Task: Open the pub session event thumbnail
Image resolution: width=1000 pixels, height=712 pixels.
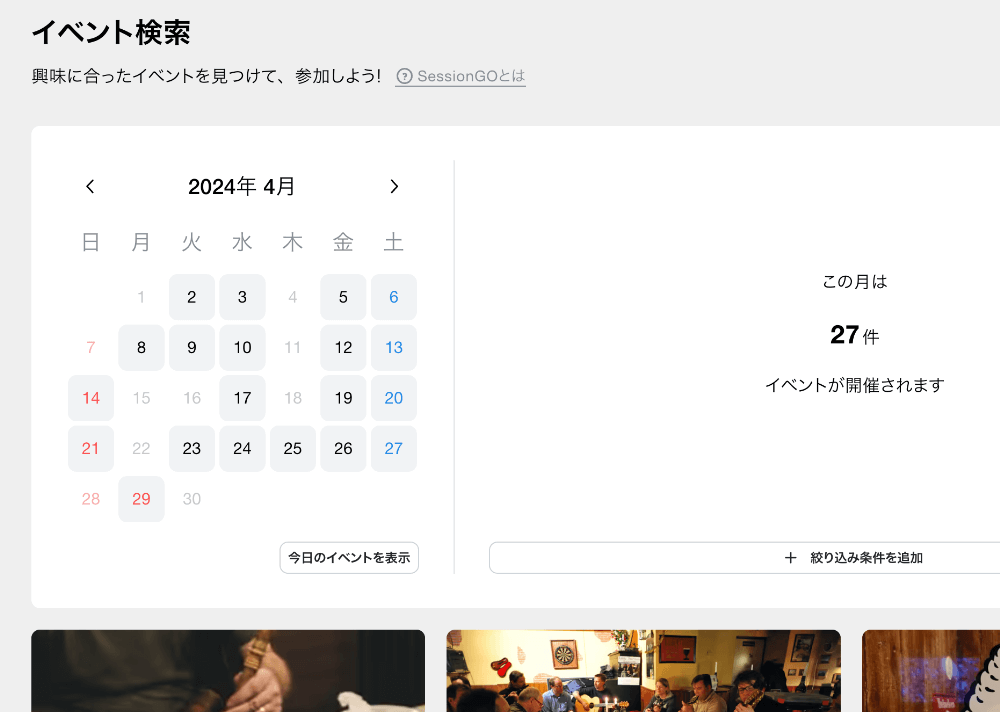Action: pos(643,670)
